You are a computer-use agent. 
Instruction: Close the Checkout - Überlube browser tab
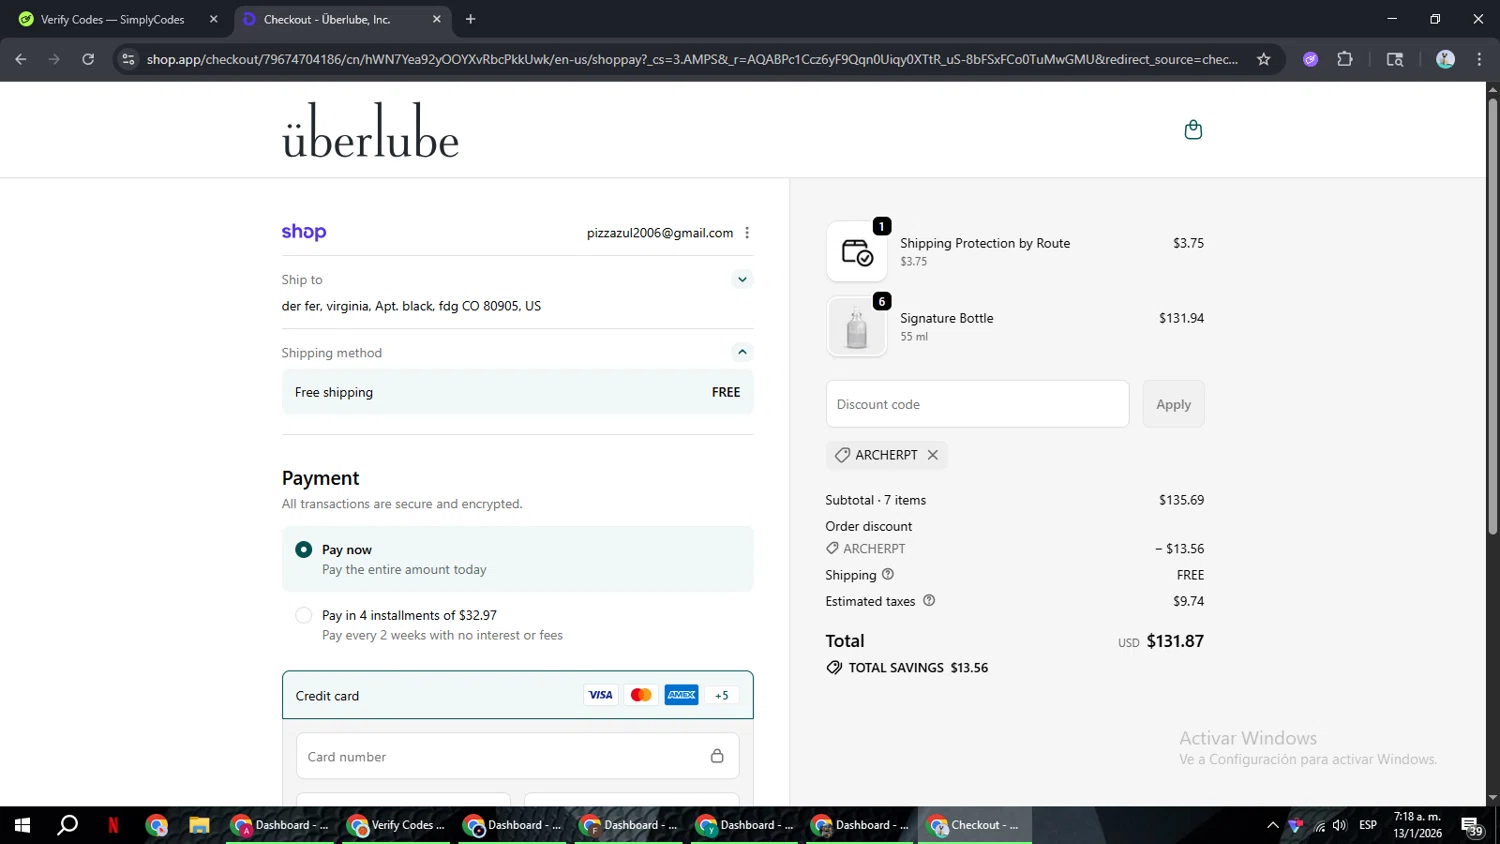pyautogui.click(x=436, y=19)
